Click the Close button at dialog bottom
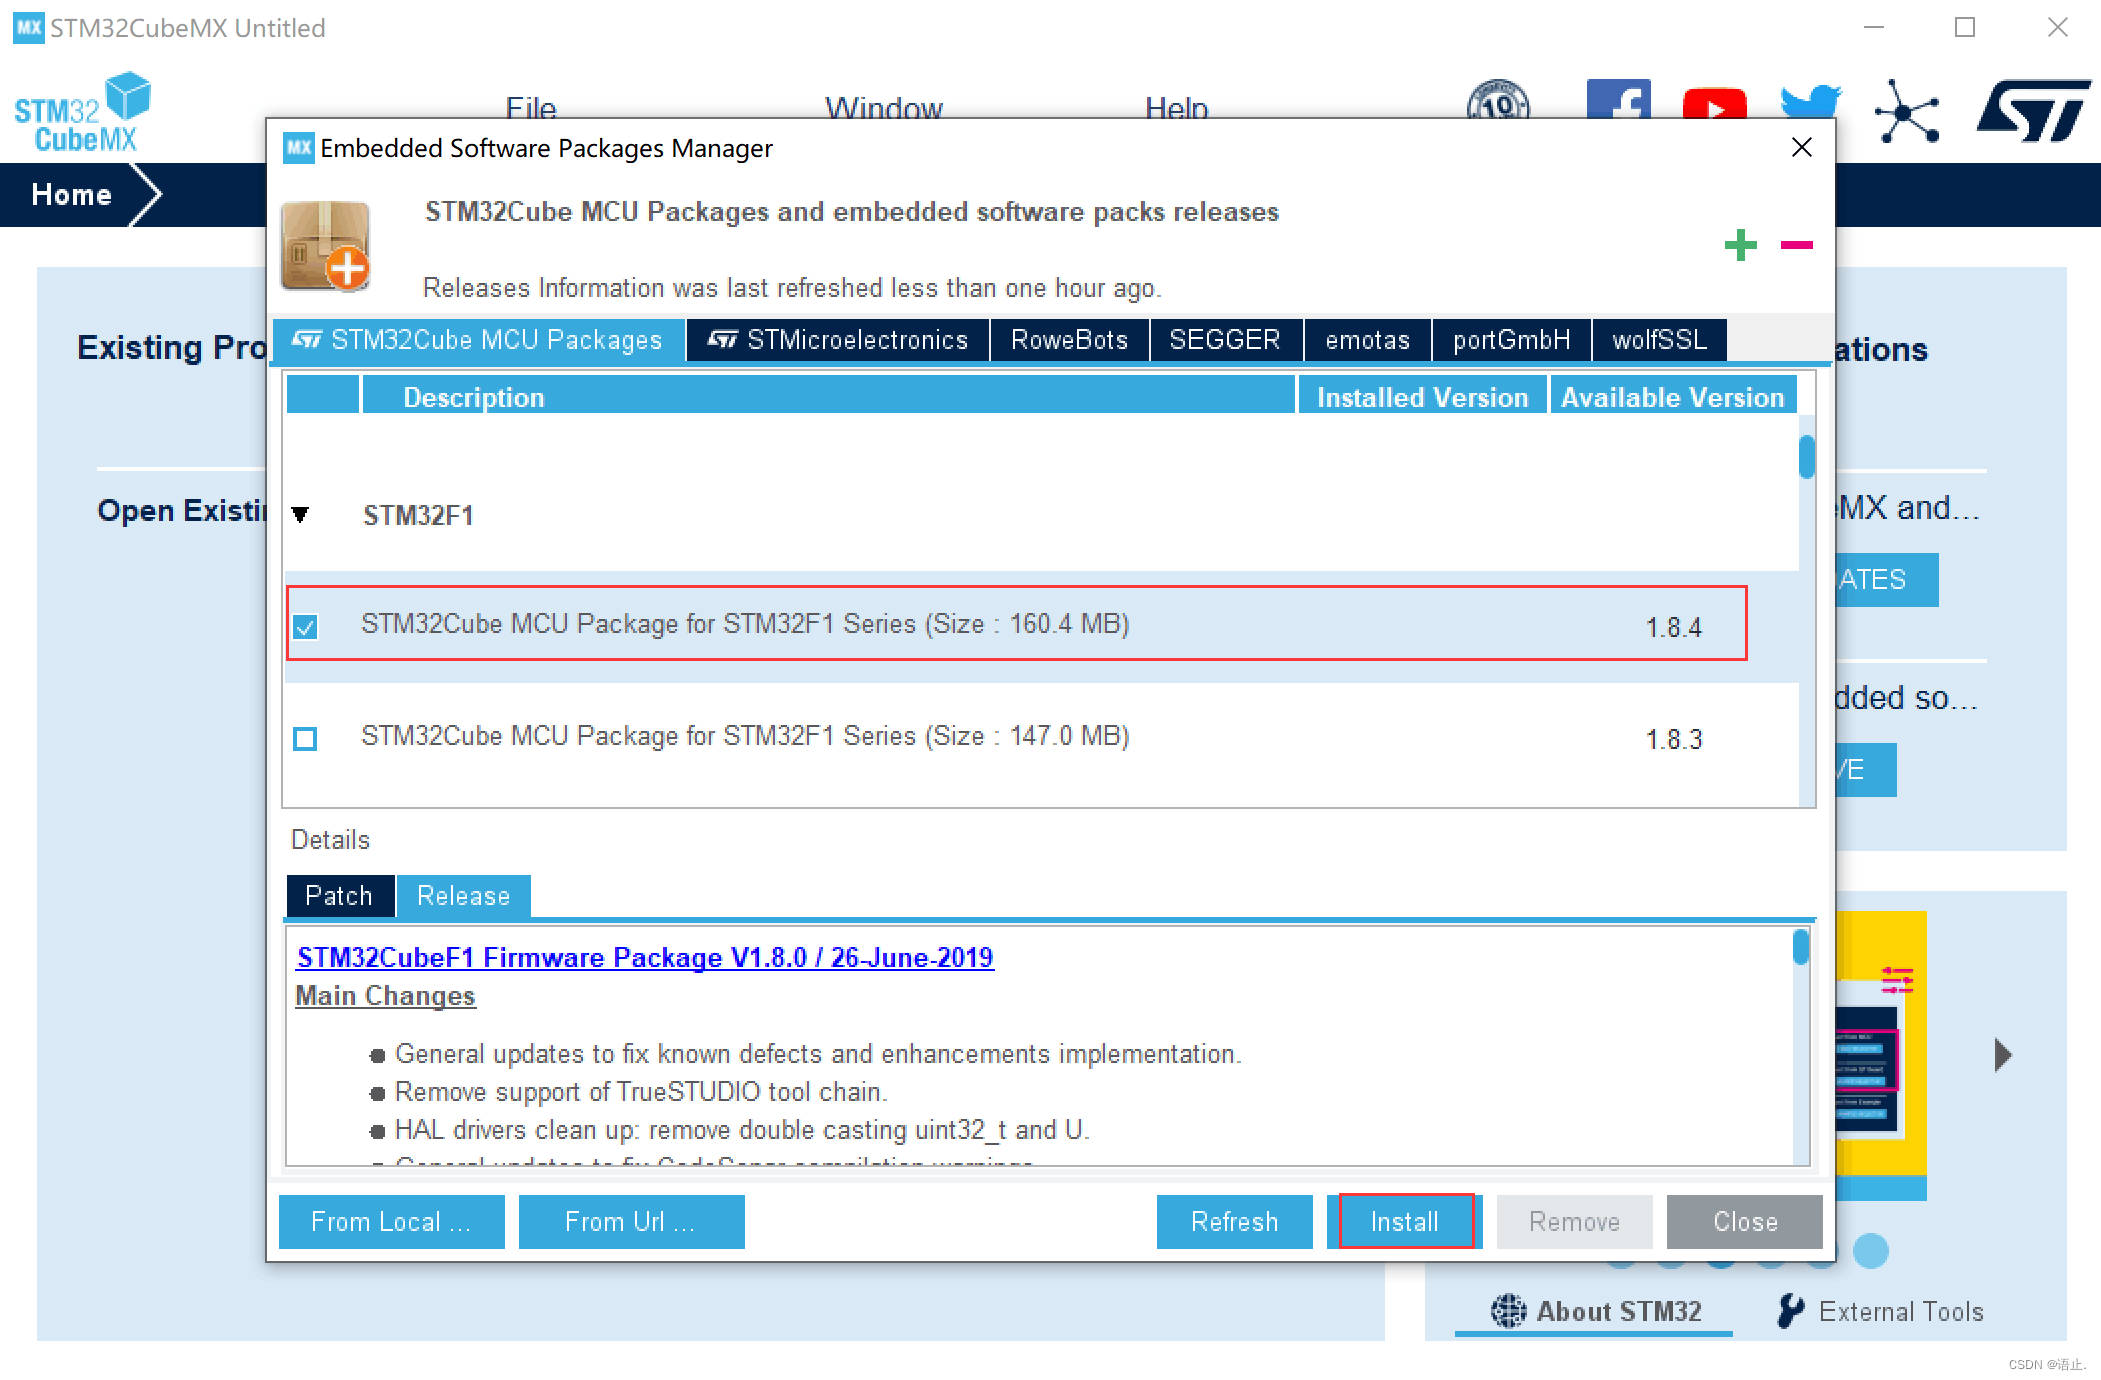Image resolution: width=2101 pixels, height=1380 pixels. (1744, 1222)
